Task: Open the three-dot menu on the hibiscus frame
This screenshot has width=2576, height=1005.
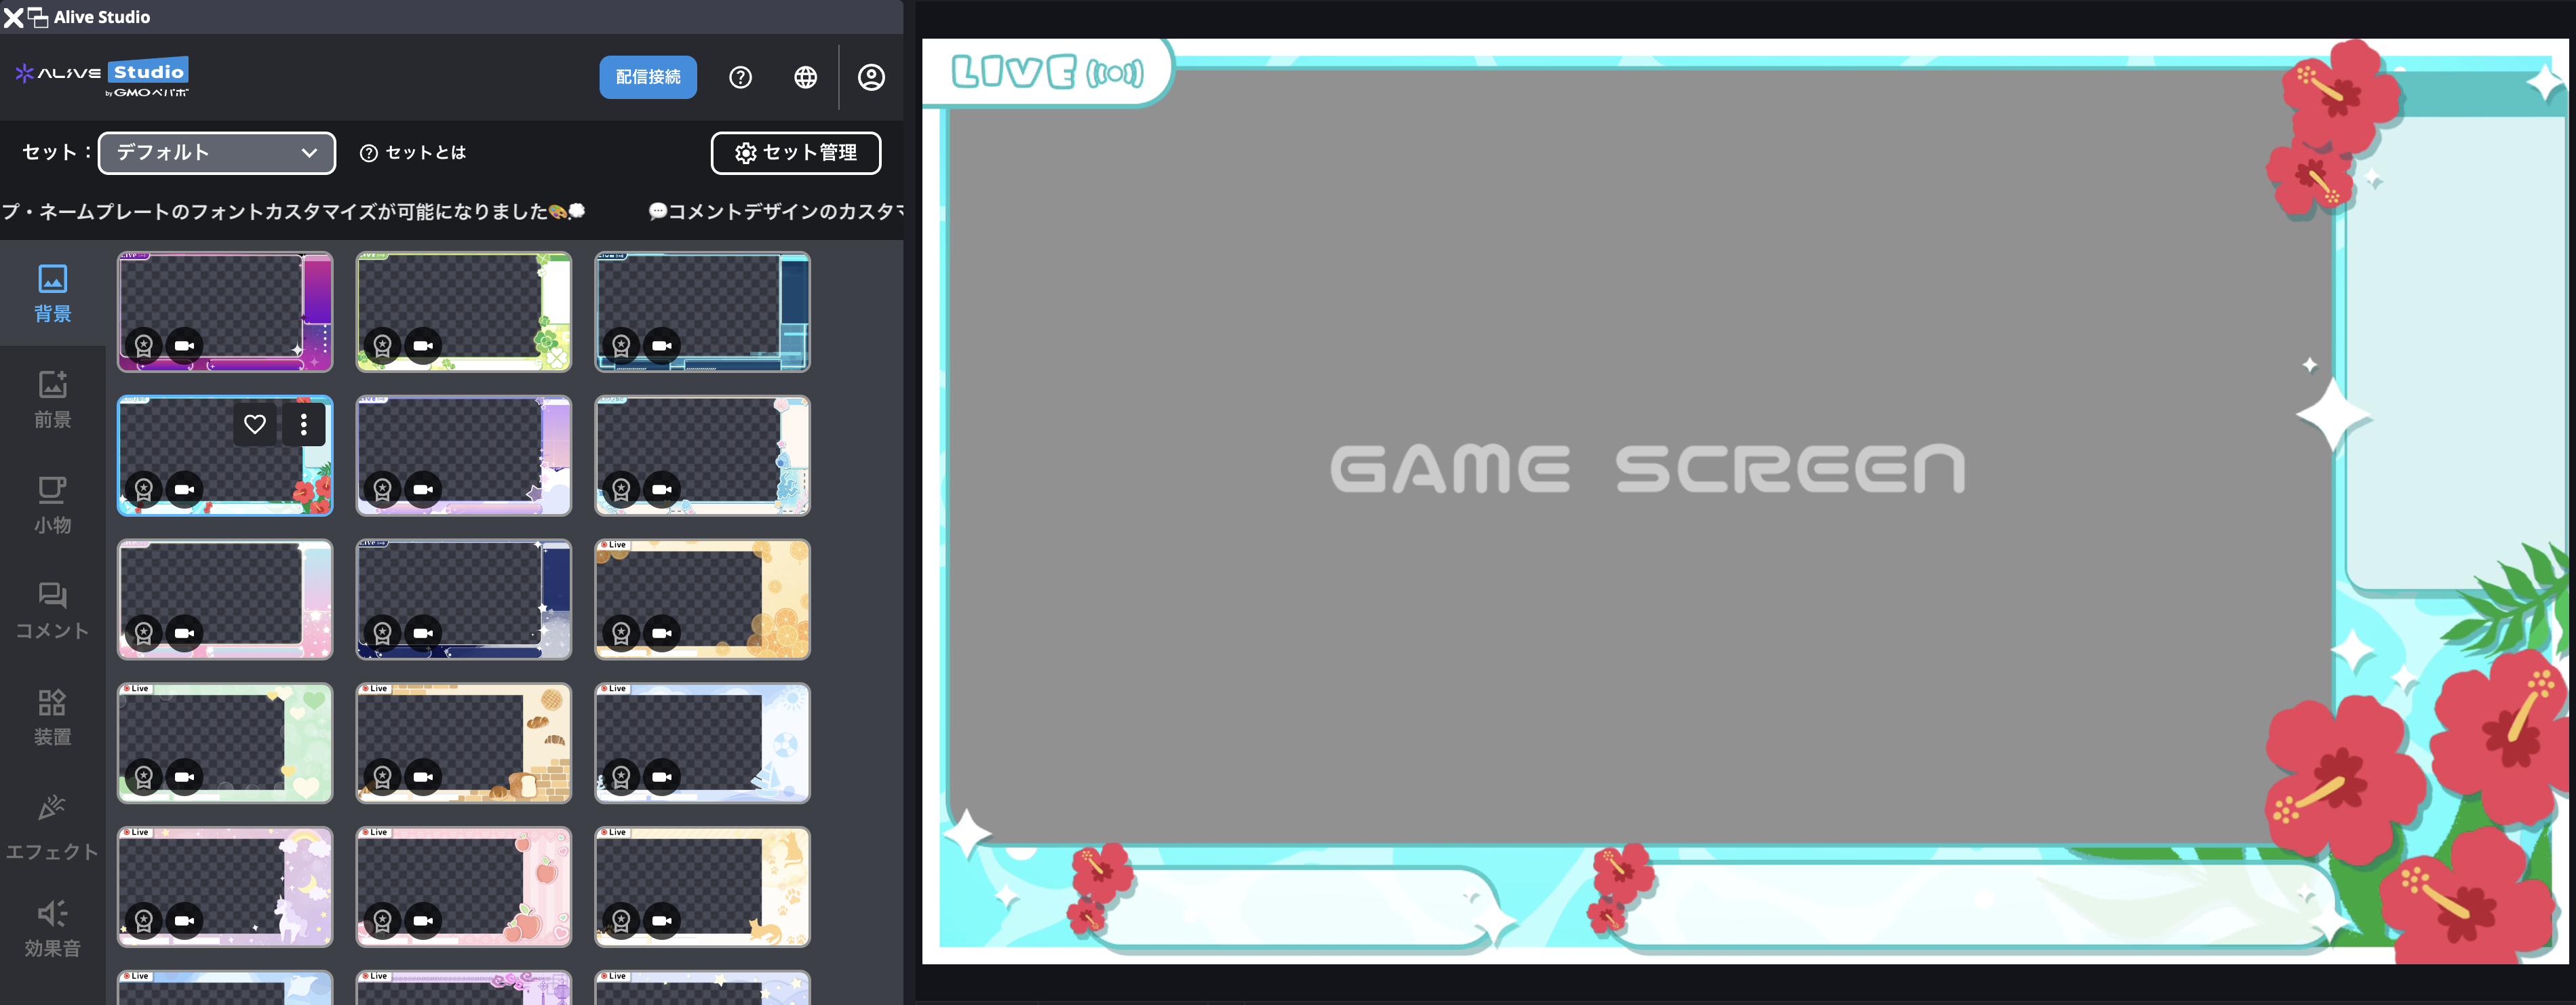Action: point(304,425)
